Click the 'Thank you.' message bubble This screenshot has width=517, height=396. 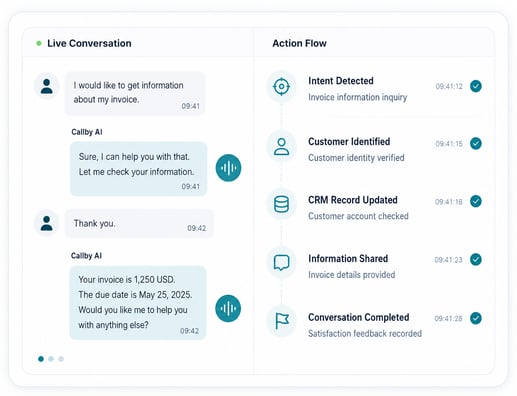pos(139,223)
